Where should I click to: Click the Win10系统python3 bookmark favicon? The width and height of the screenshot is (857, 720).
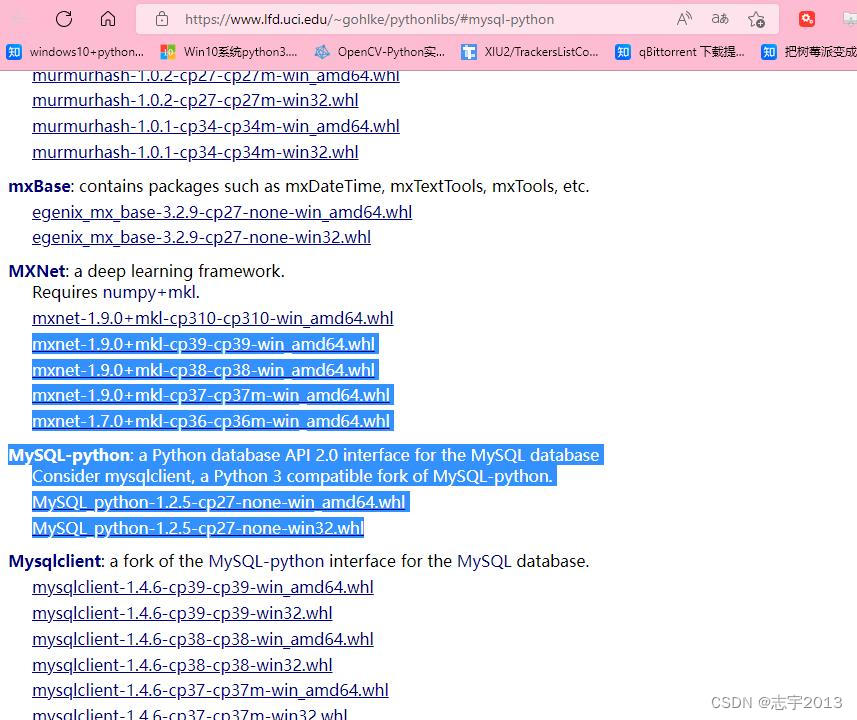tap(168, 52)
